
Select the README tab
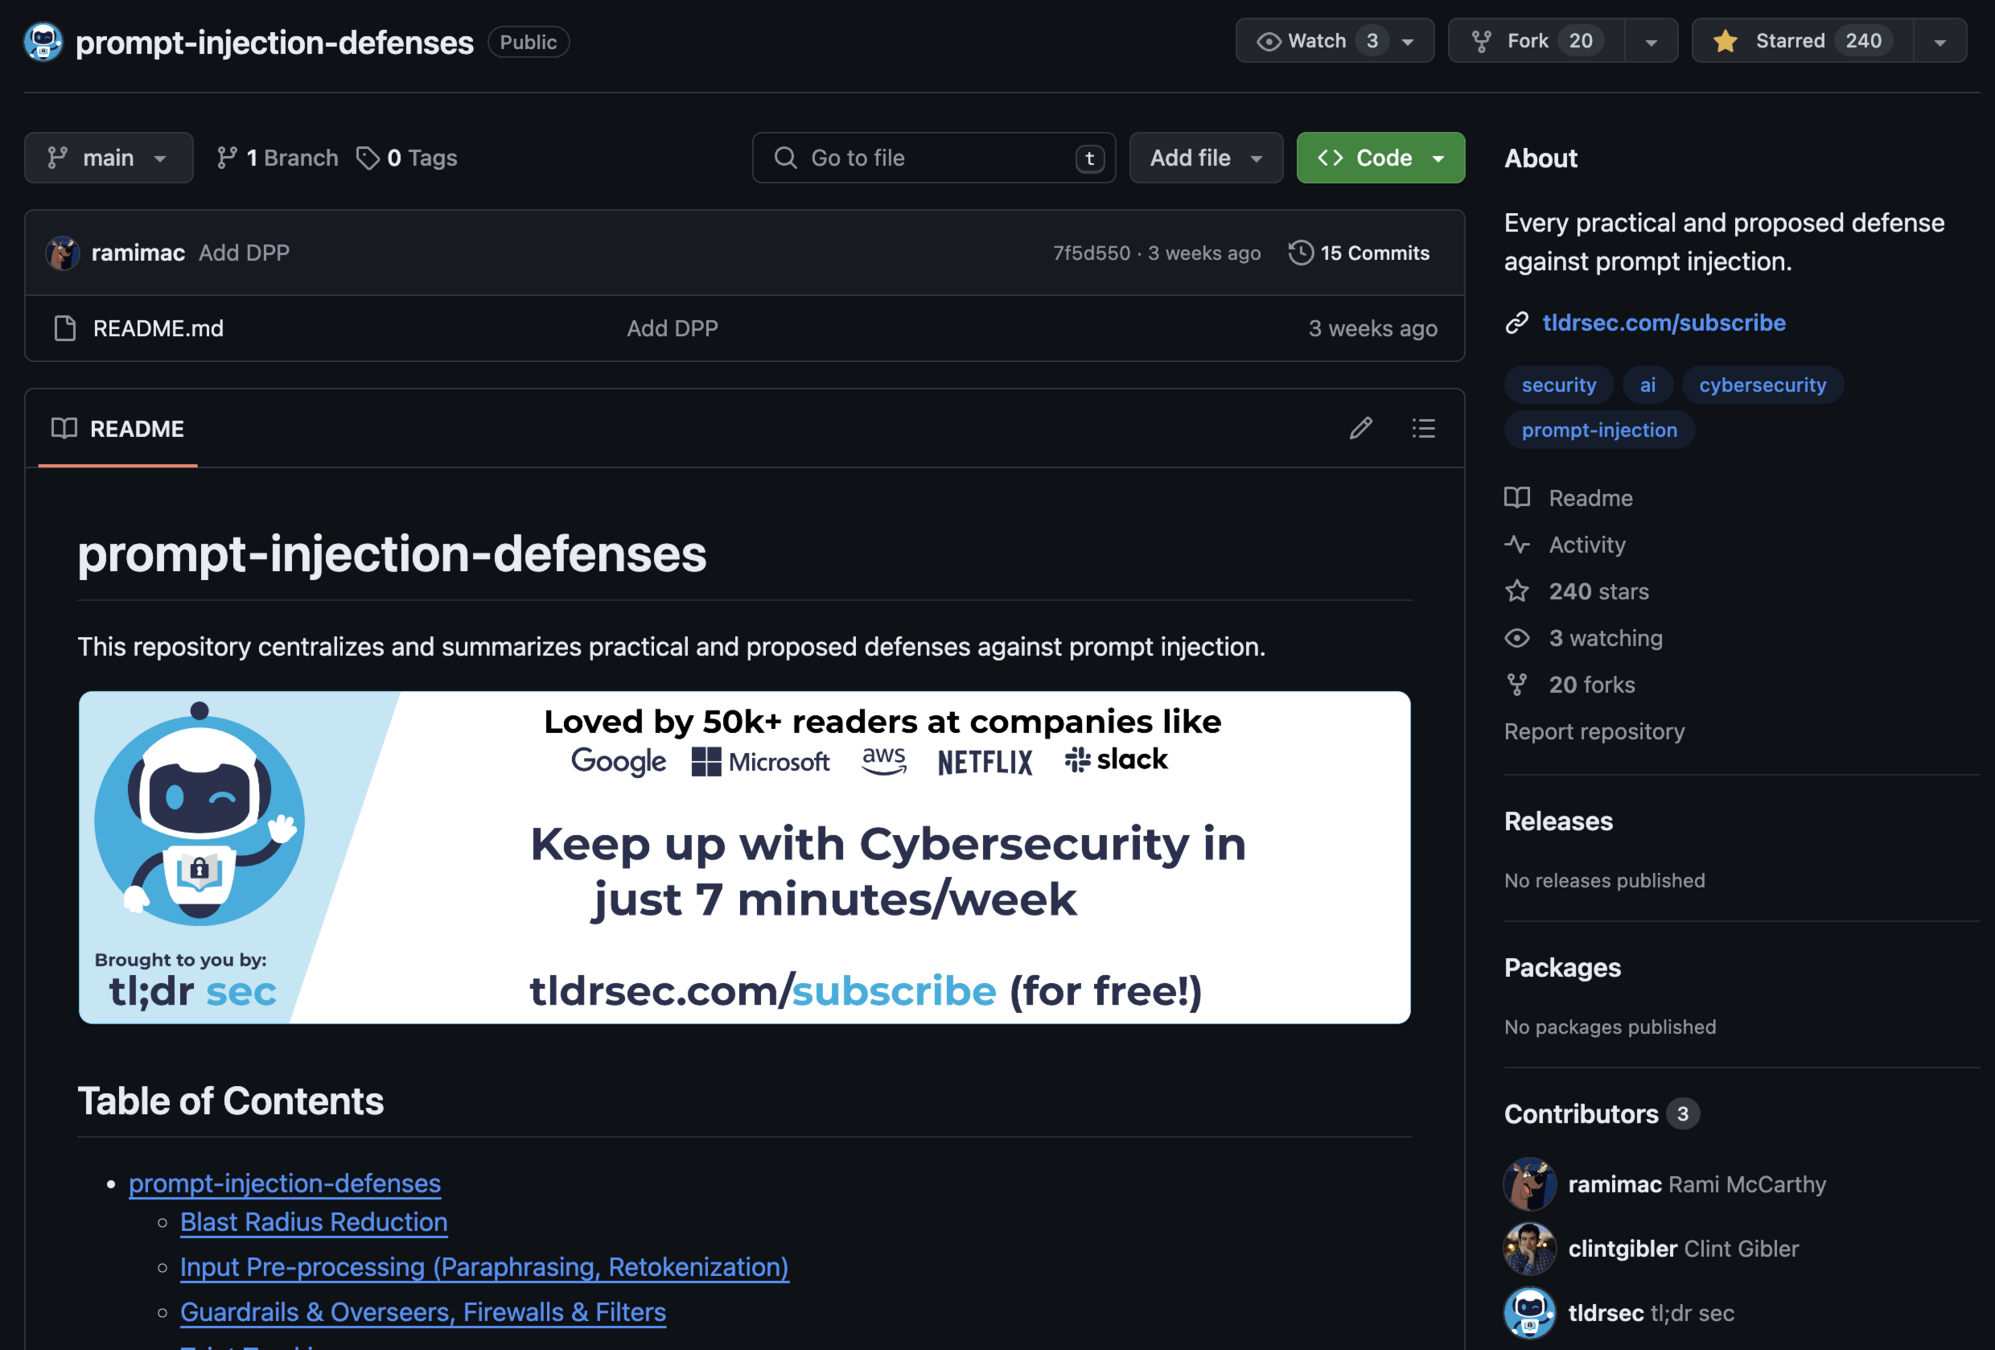pyautogui.click(x=118, y=428)
